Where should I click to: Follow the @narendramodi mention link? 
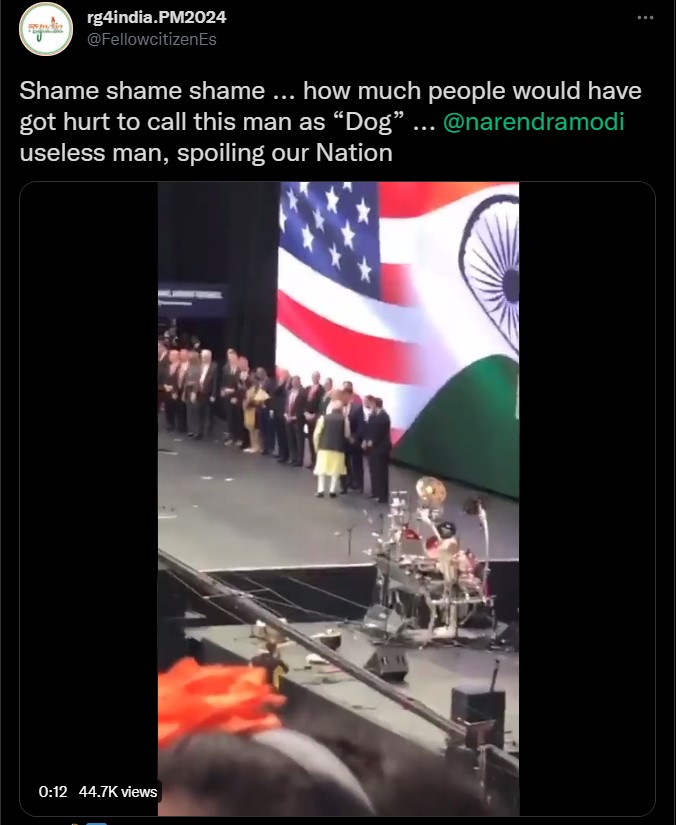533,122
